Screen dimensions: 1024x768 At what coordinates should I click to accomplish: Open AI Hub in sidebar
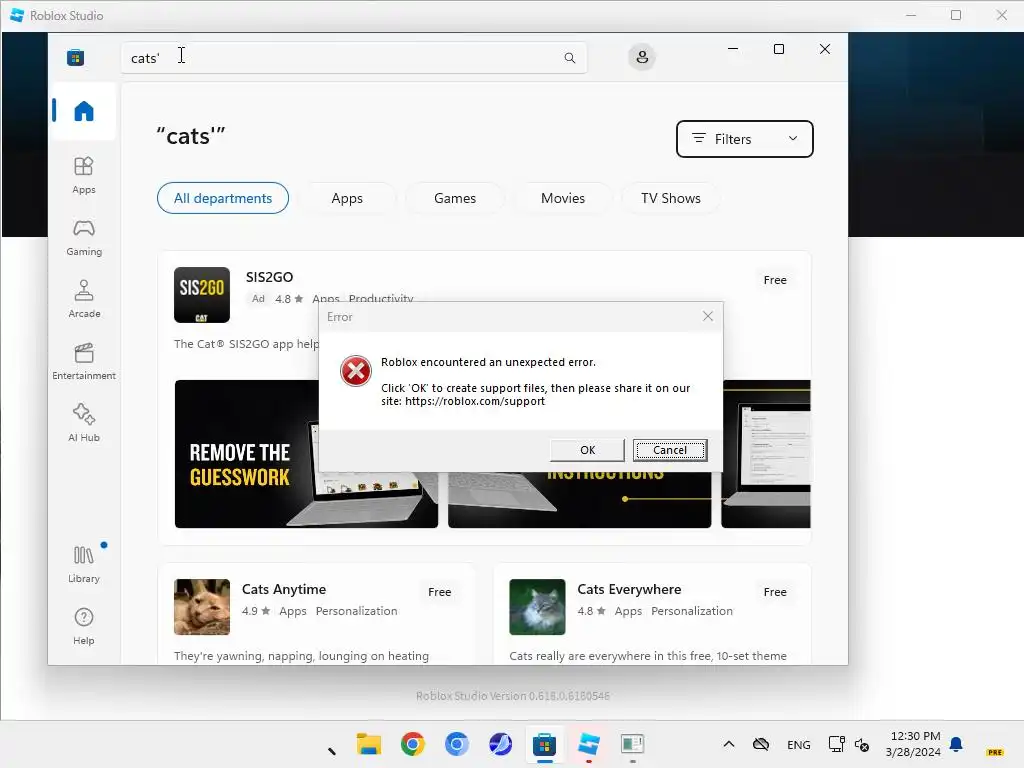click(84, 423)
